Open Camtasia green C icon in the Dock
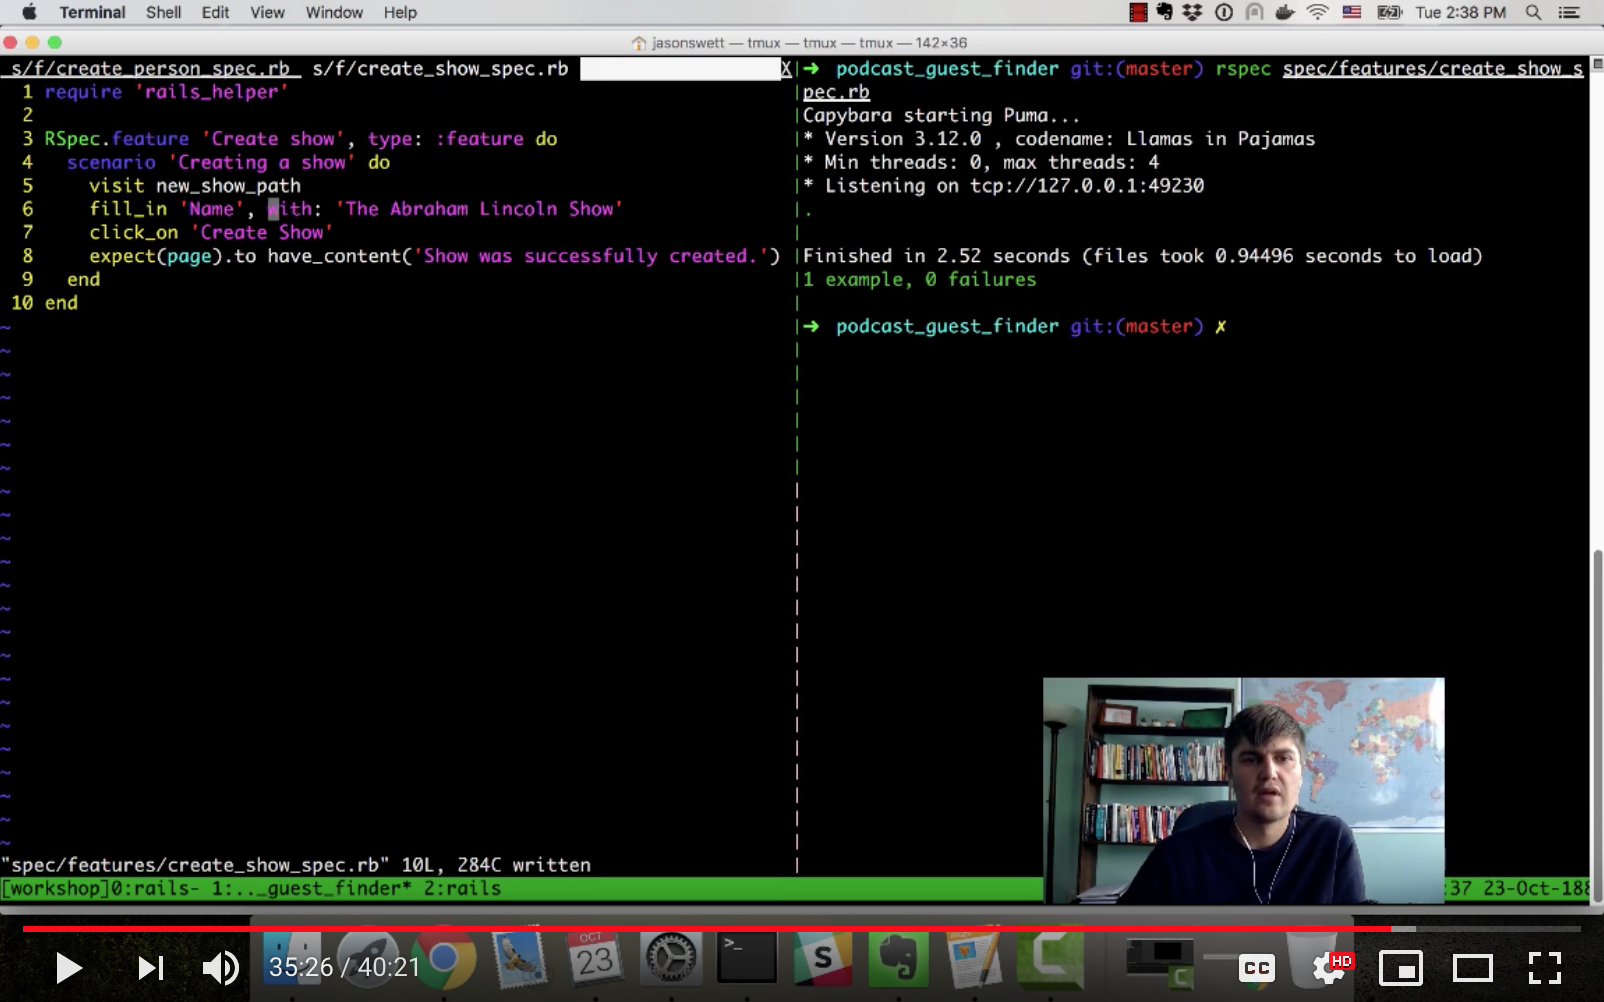This screenshot has width=1604, height=1002. [1050, 960]
